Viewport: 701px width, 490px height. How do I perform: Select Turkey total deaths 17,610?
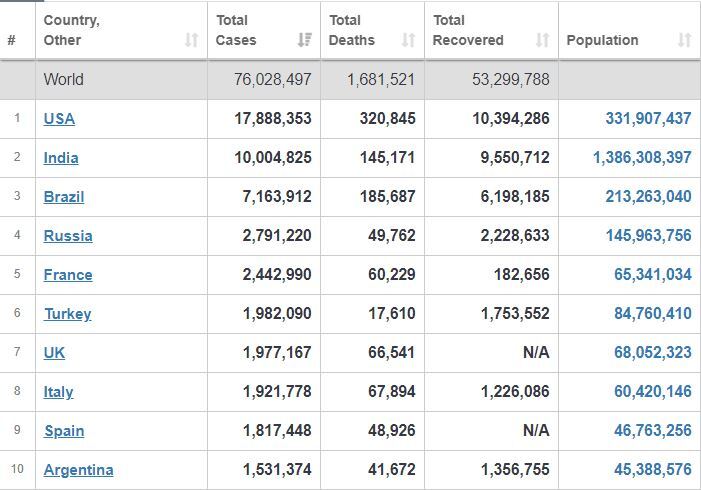(392, 313)
